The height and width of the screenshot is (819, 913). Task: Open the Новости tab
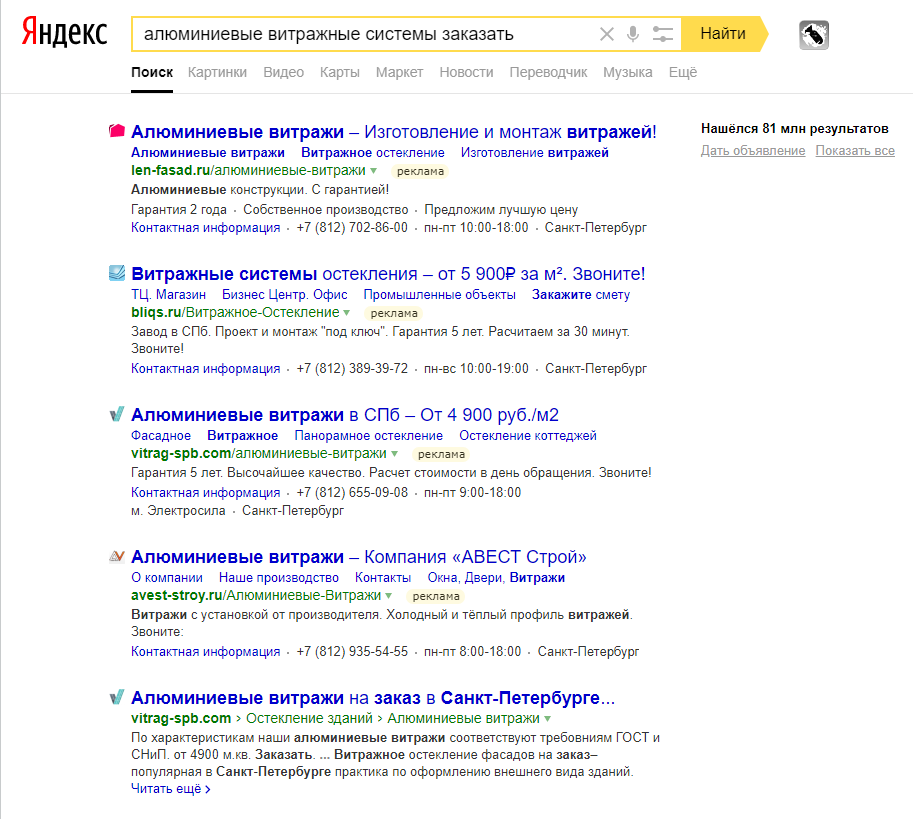(466, 72)
